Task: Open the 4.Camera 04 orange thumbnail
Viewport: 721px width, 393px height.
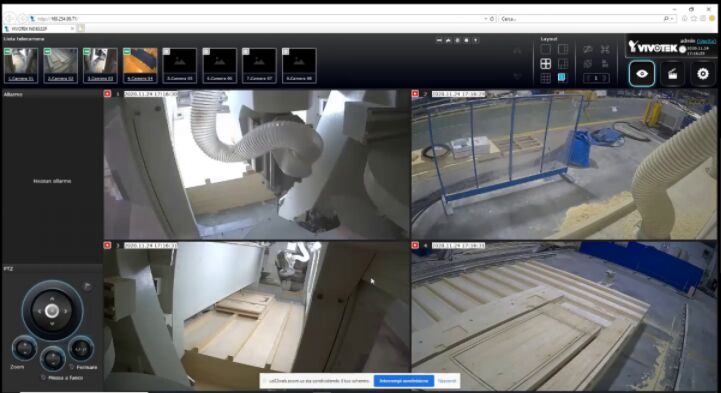Action: point(140,65)
